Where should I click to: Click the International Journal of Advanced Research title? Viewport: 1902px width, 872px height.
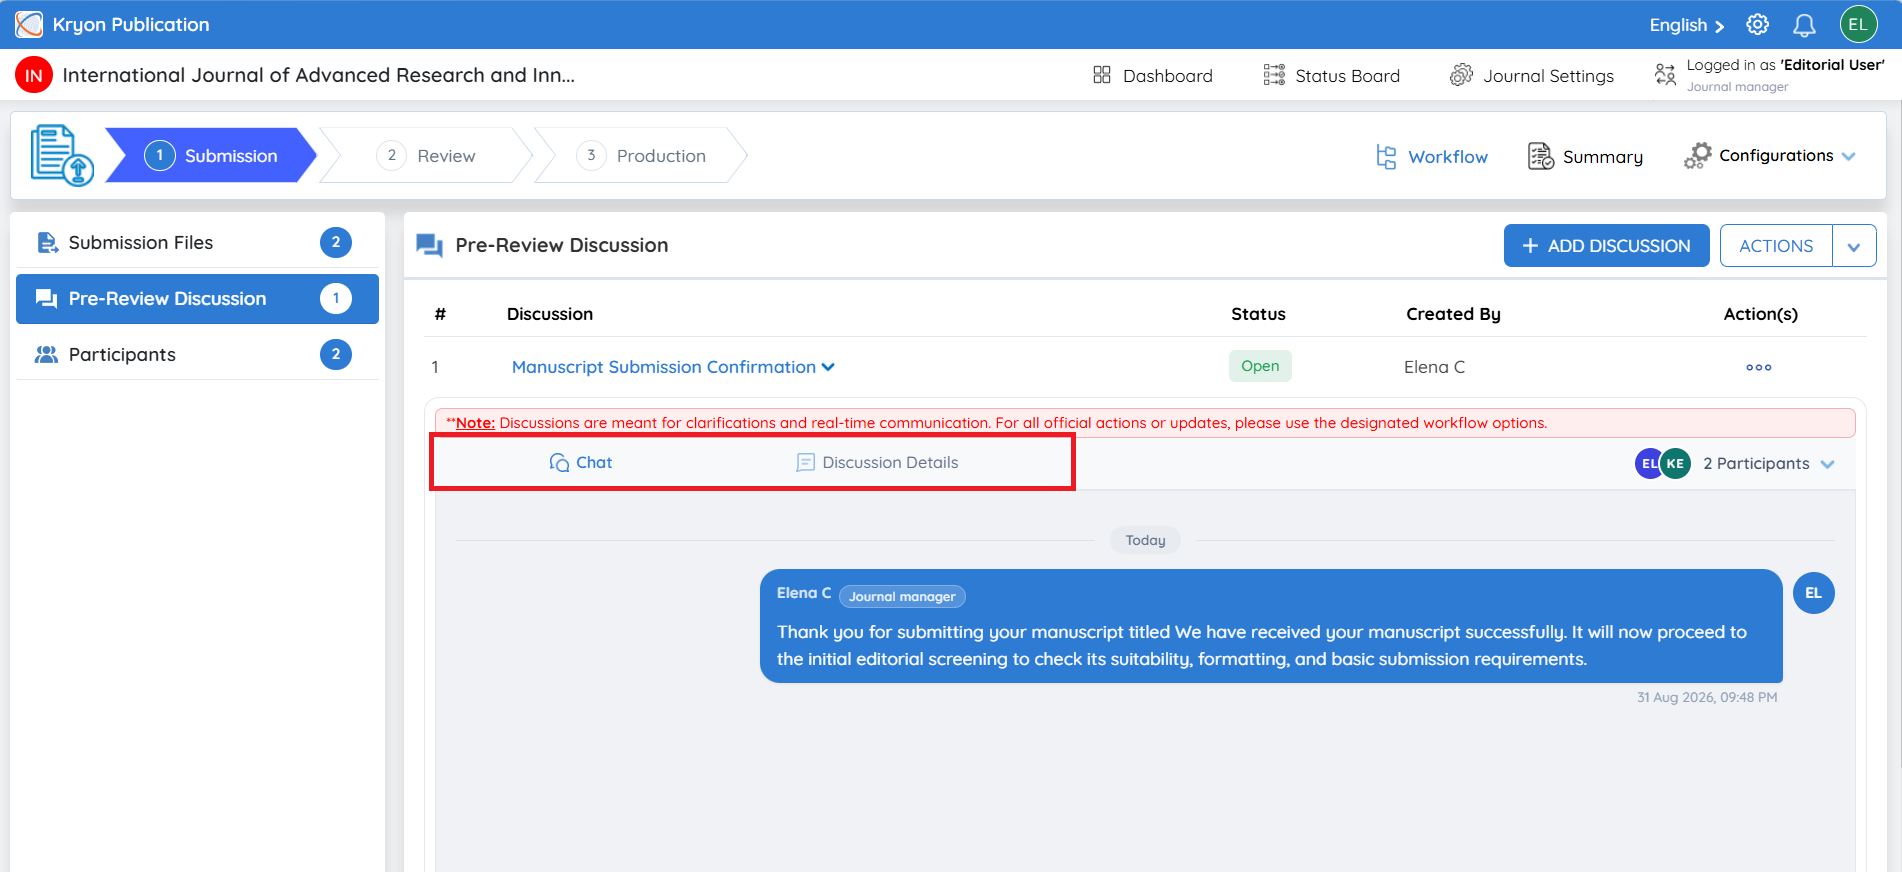318,75
